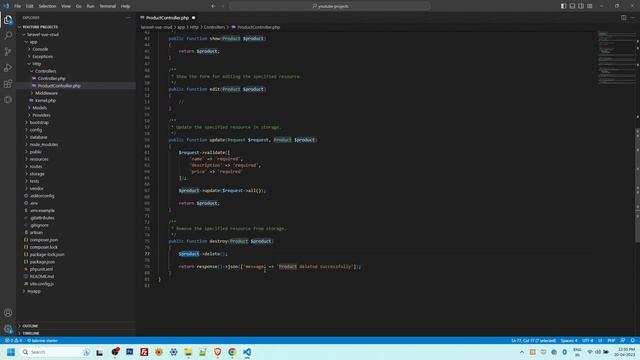
Task: Click the split editor icon
Action: pos(624,18)
